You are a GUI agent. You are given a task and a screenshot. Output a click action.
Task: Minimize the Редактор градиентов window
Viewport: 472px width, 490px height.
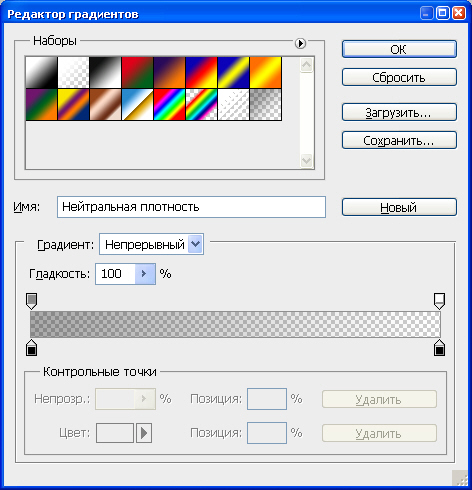[426, 13]
